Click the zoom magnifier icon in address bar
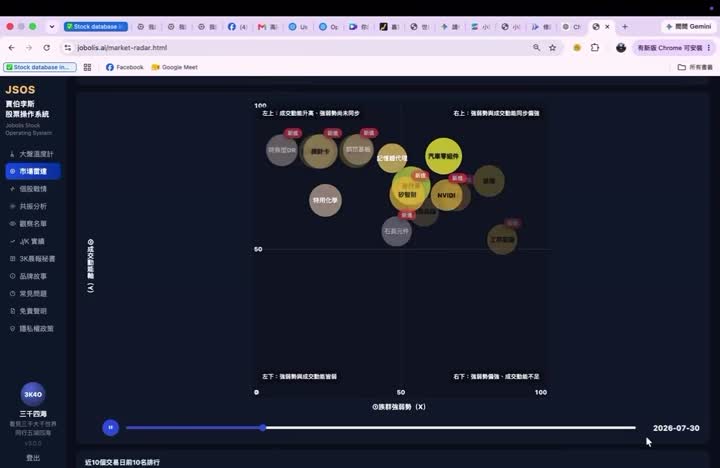 coord(536,47)
